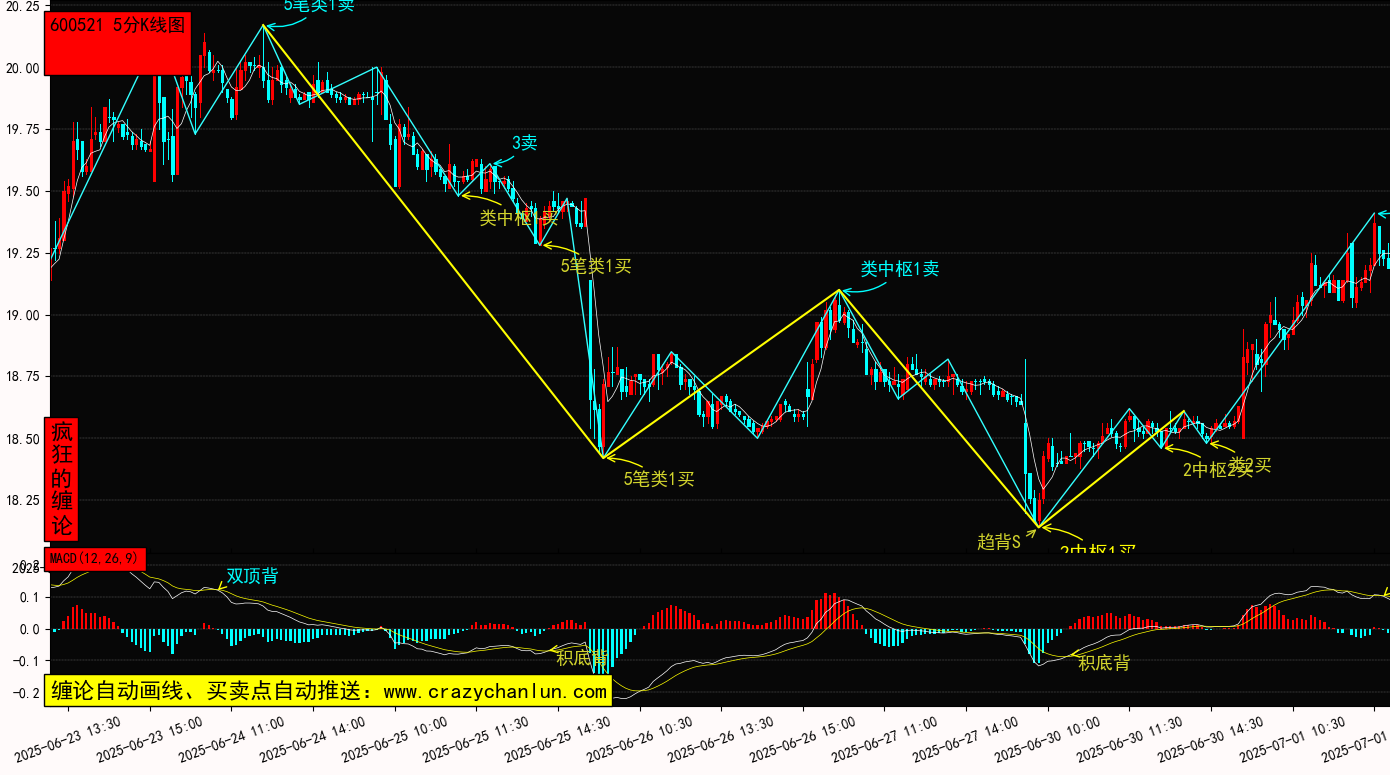Click the cyan 类中枢1卖 label at the 19.10 peak
This screenshot has height=775, width=1390.
(900, 269)
